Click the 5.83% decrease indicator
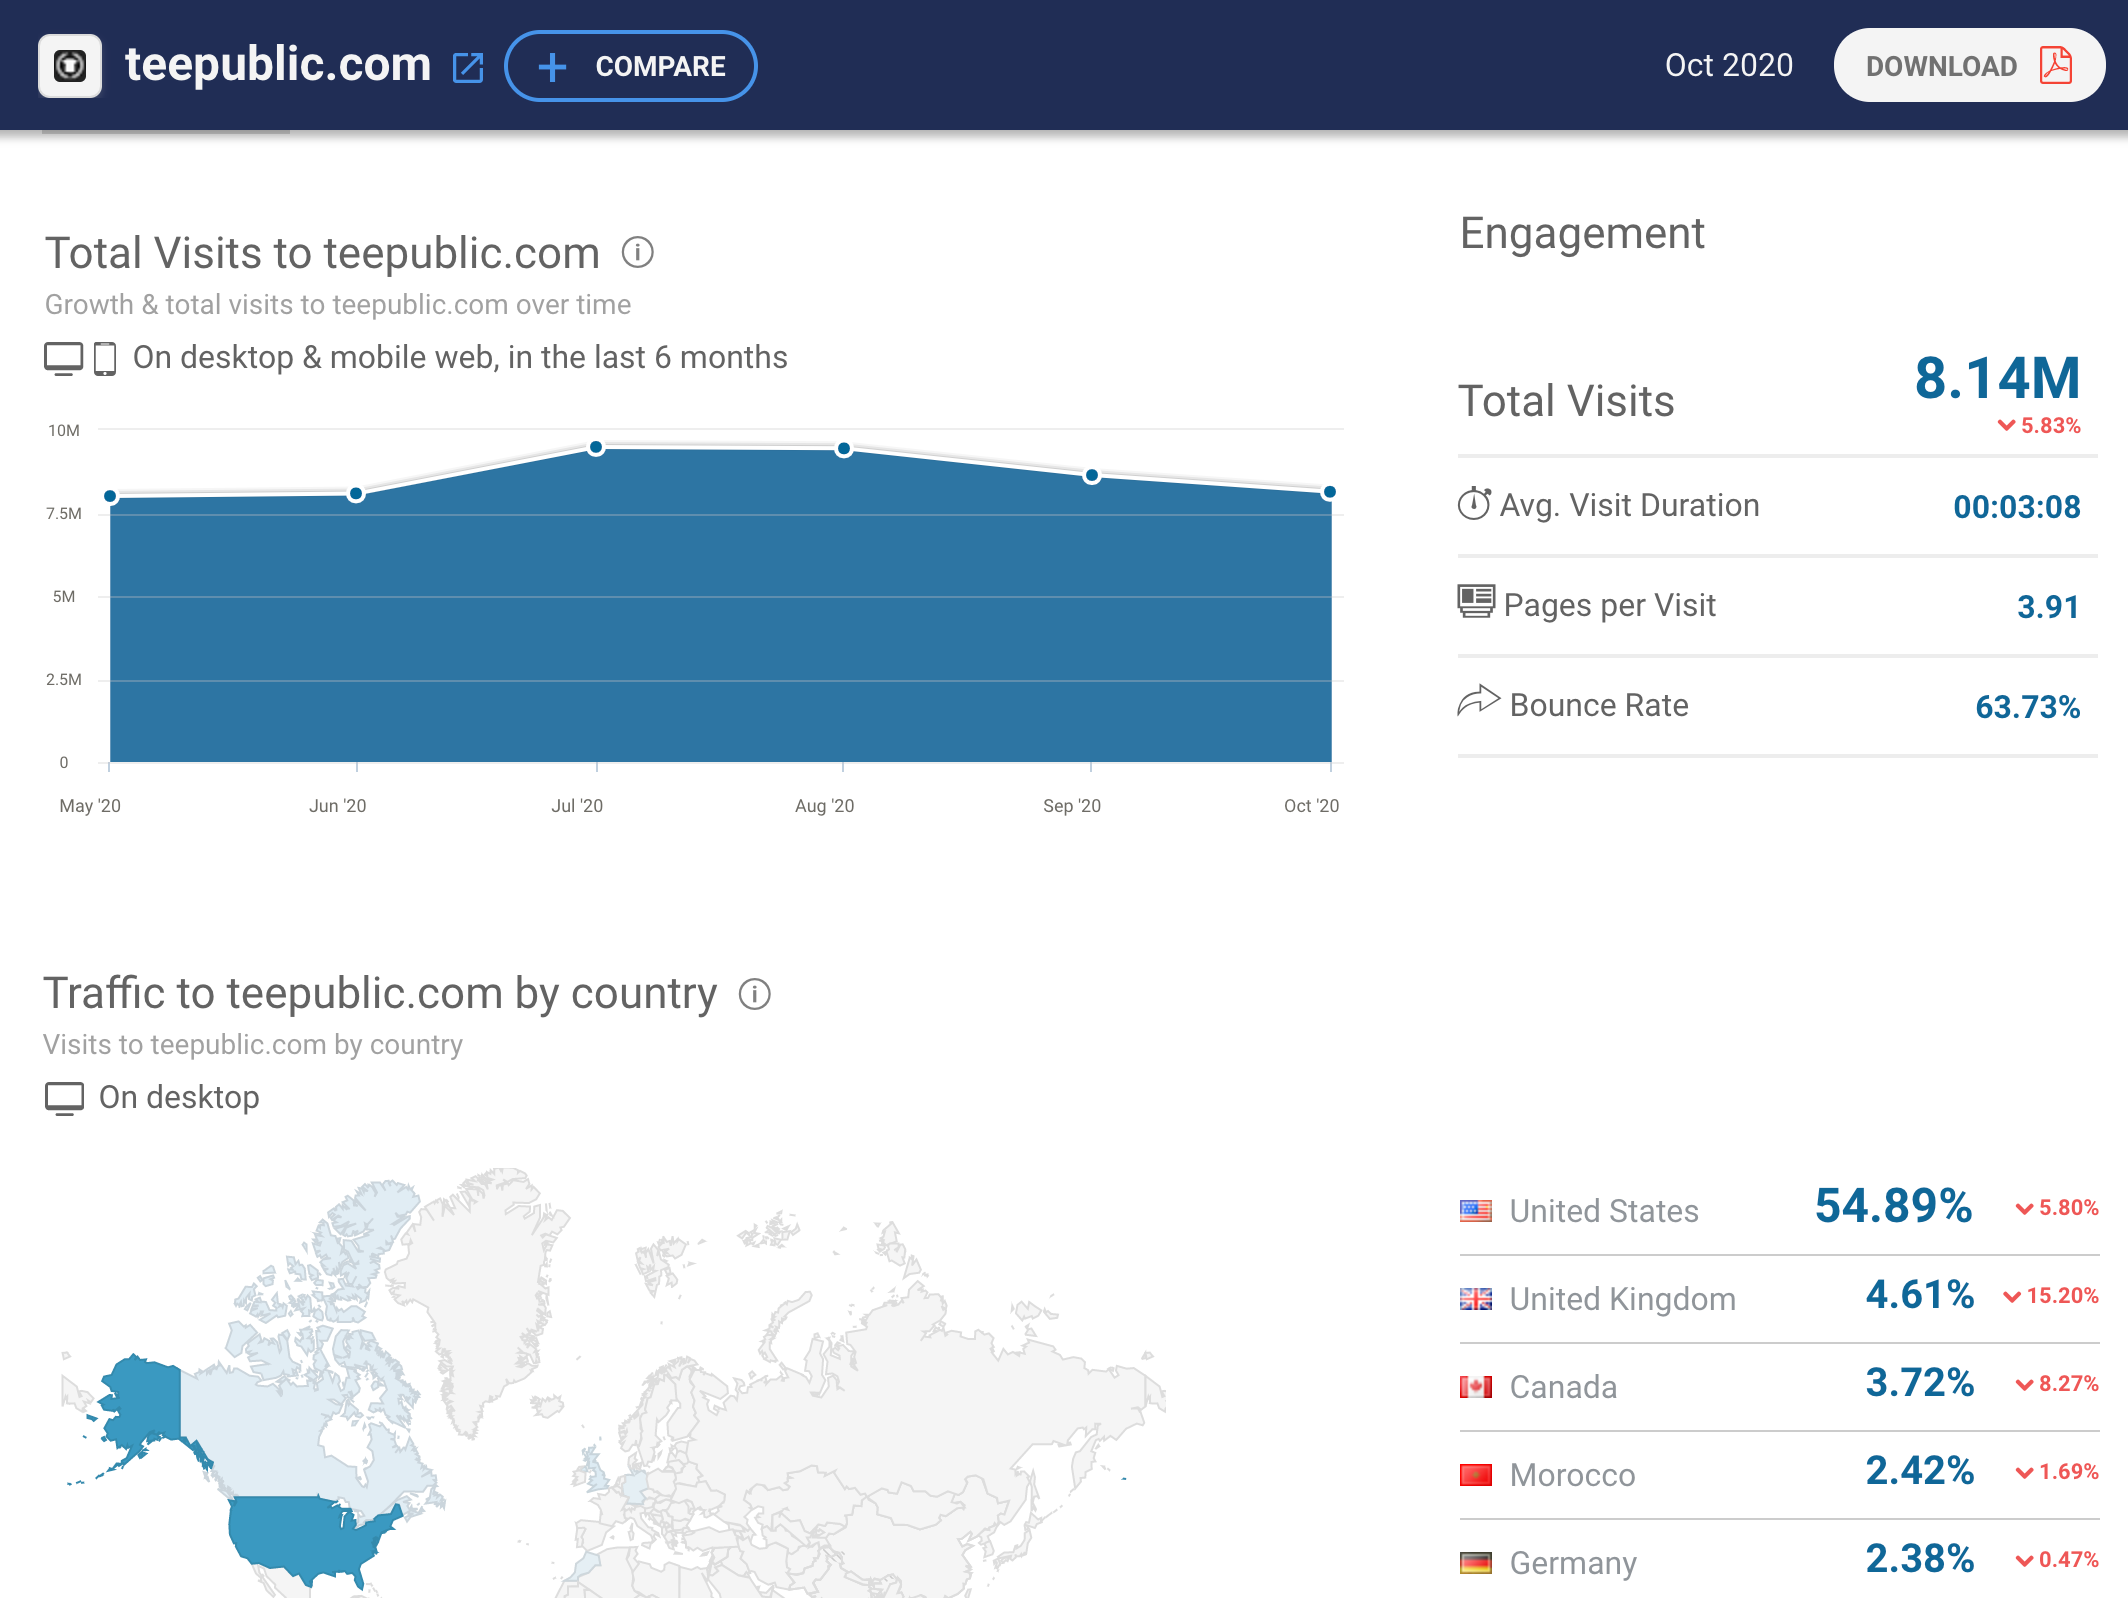The height and width of the screenshot is (1598, 2128). (2039, 426)
